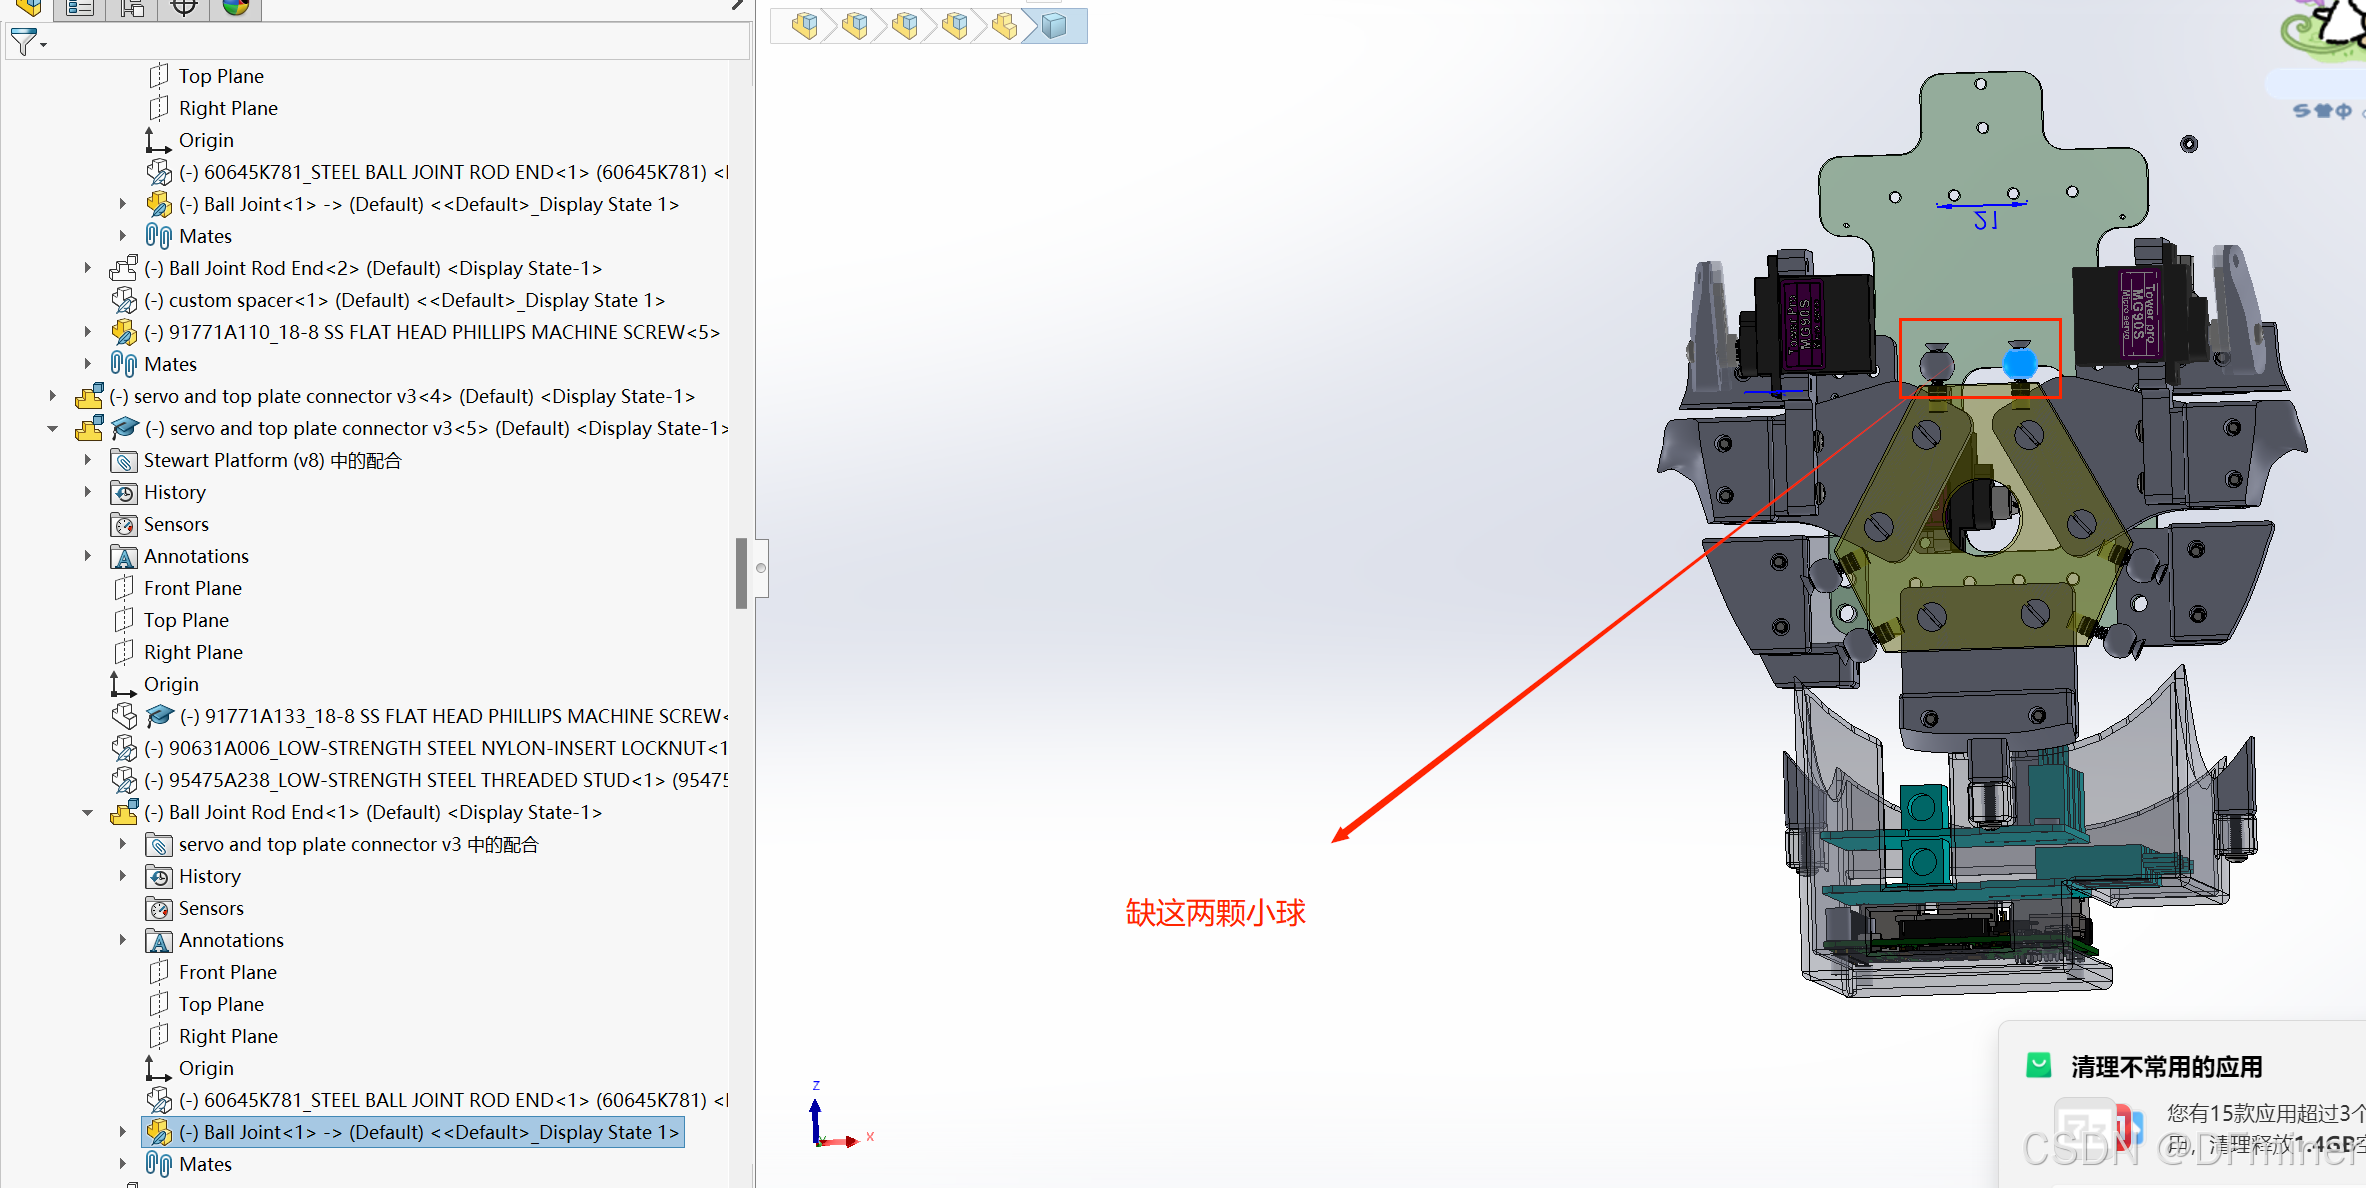Click the Sensors icon under Stewart Platform mates

[x=124, y=525]
